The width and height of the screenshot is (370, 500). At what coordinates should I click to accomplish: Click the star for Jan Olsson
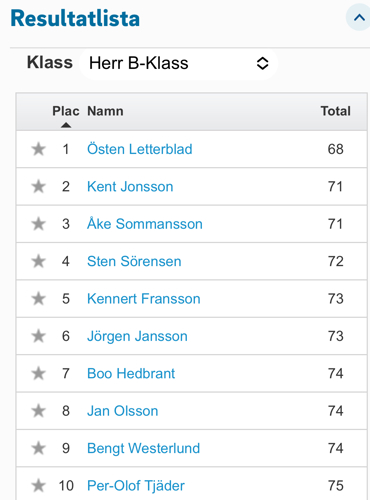coord(38,411)
